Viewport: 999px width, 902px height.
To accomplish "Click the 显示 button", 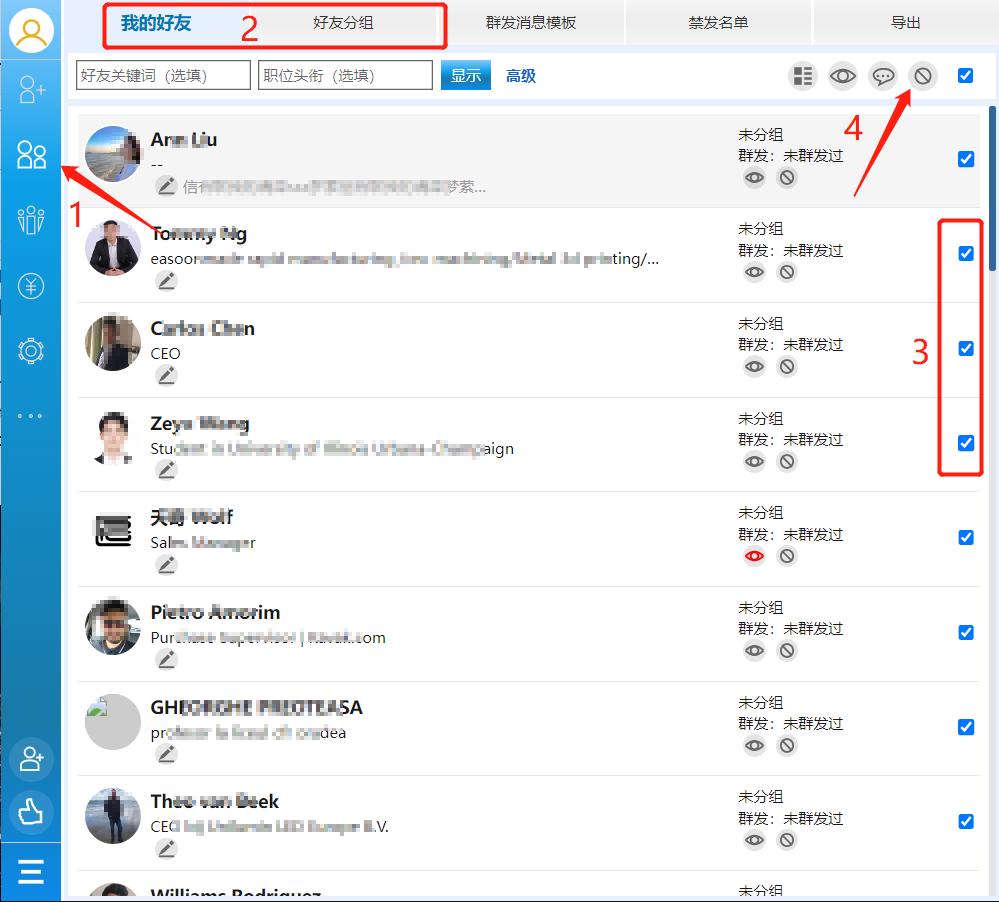I will (x=465, y=75).
